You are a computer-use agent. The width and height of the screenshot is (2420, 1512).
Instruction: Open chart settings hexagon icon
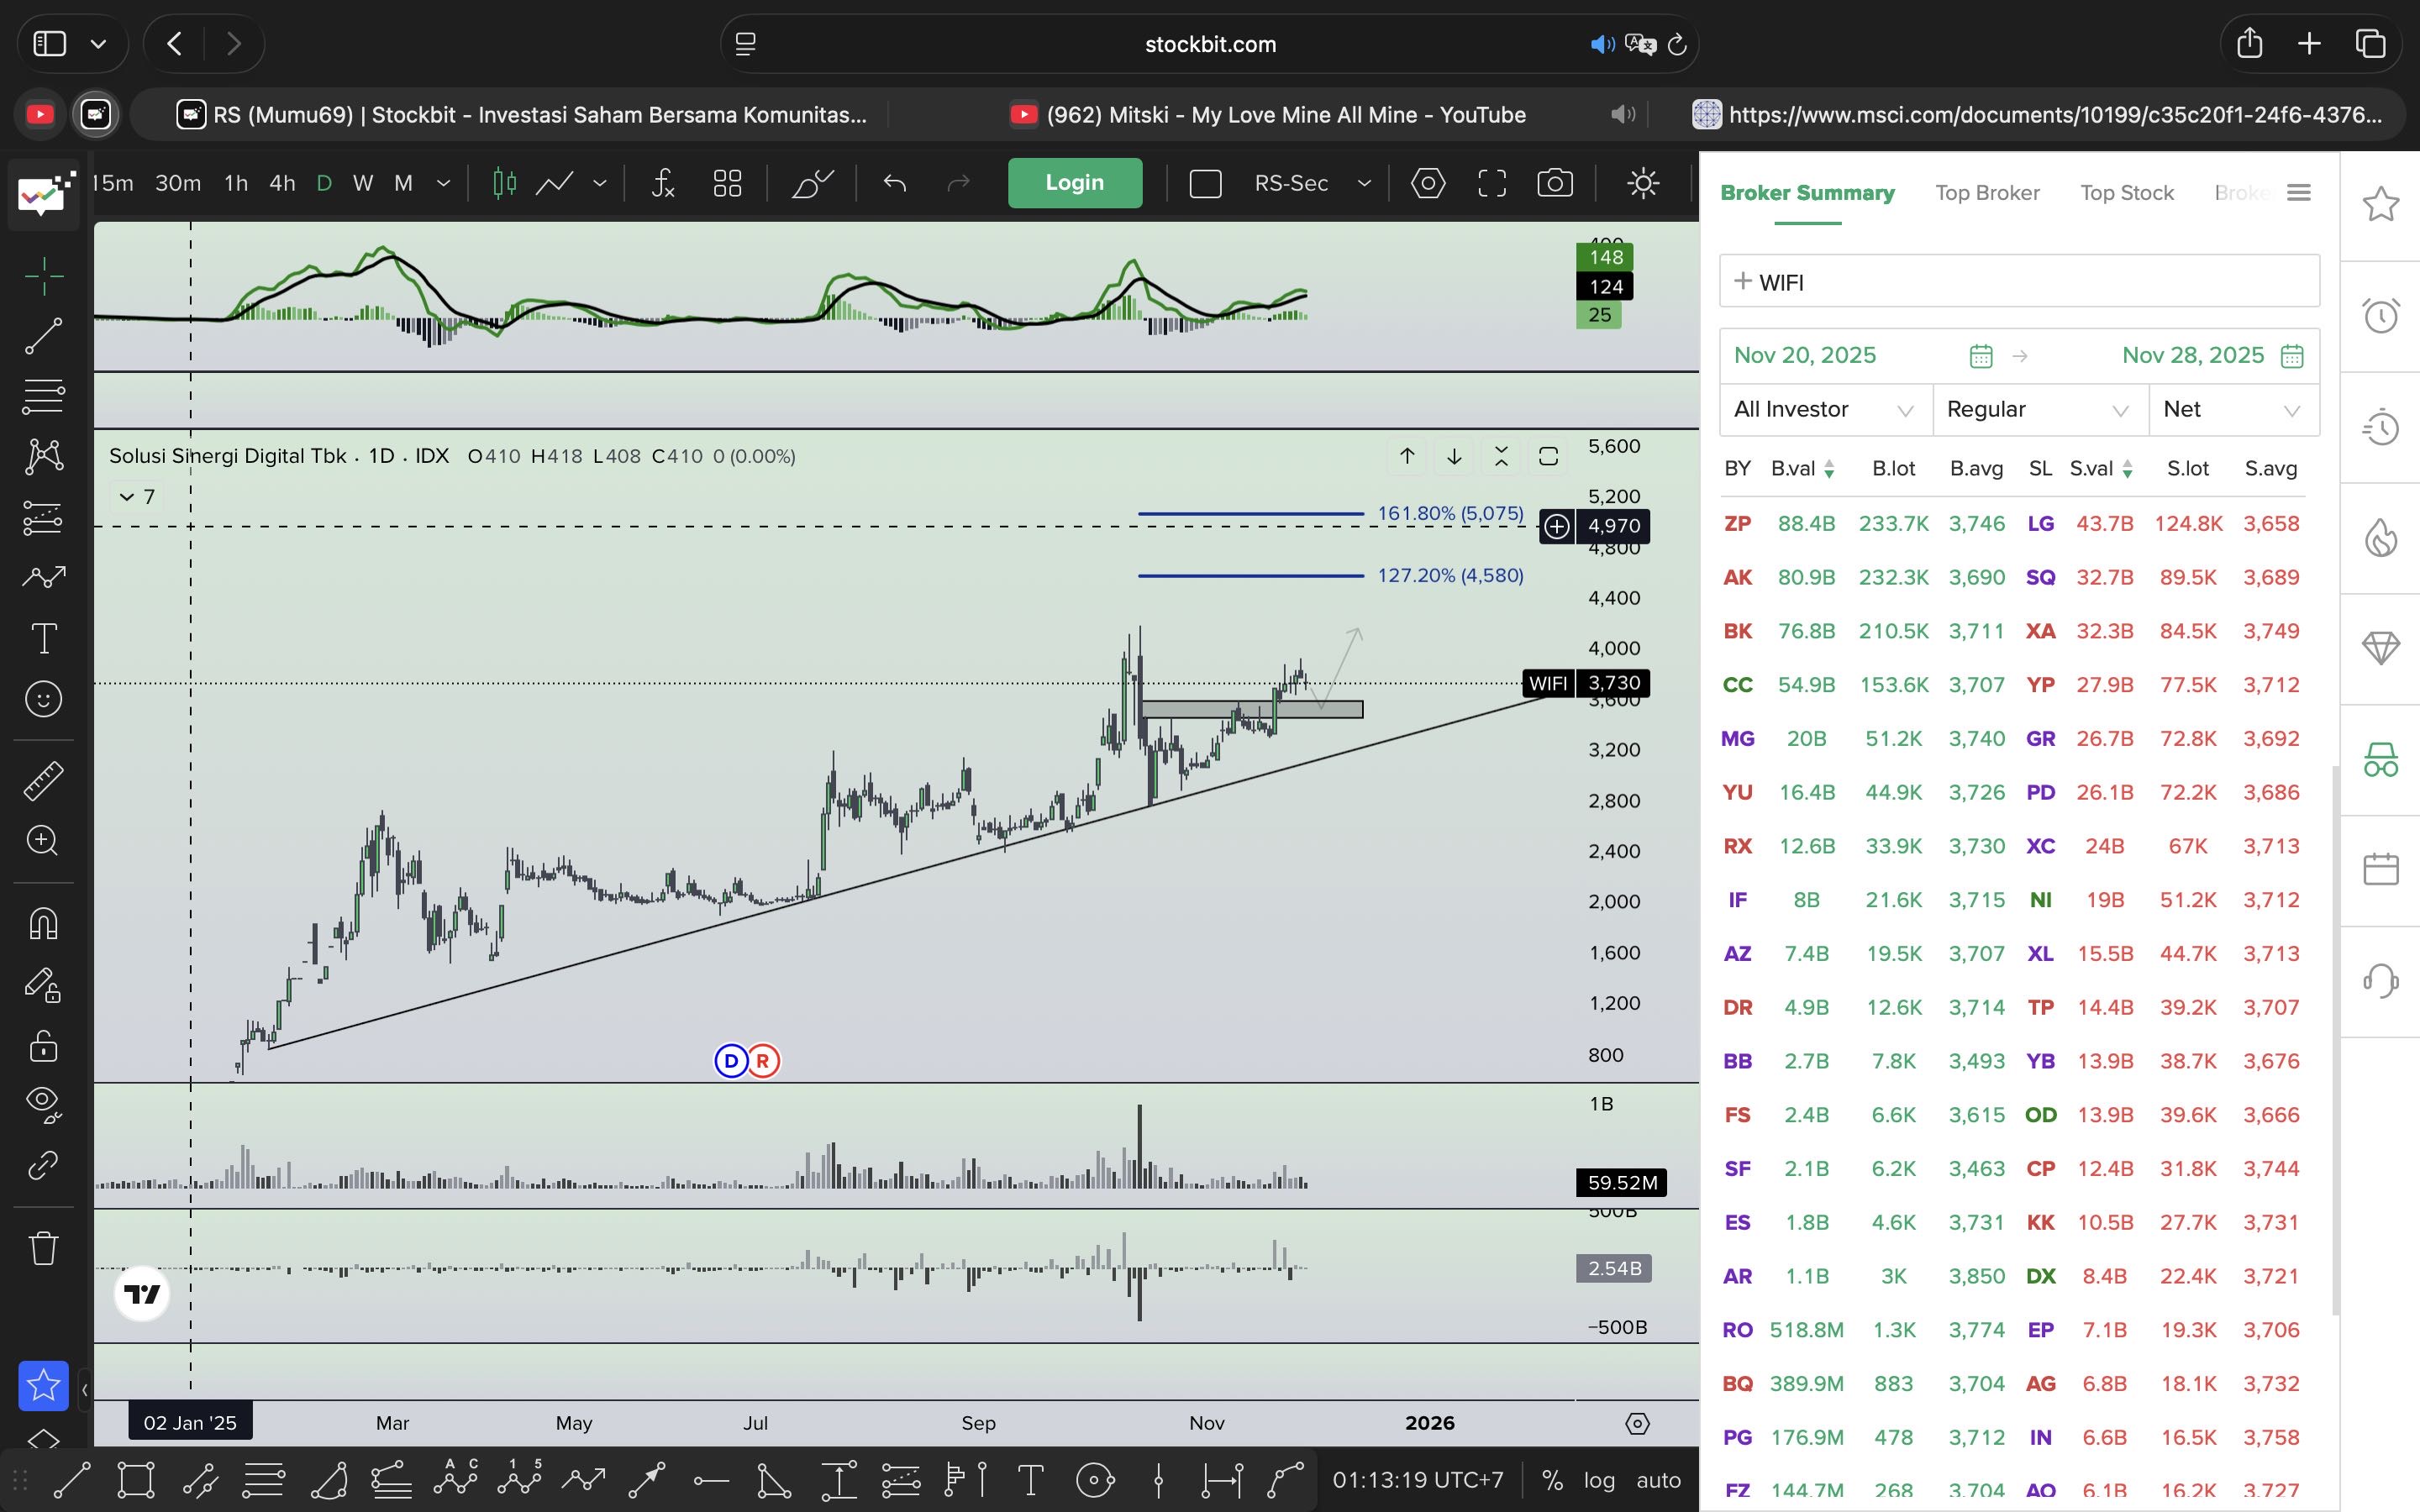(1428, 183)
